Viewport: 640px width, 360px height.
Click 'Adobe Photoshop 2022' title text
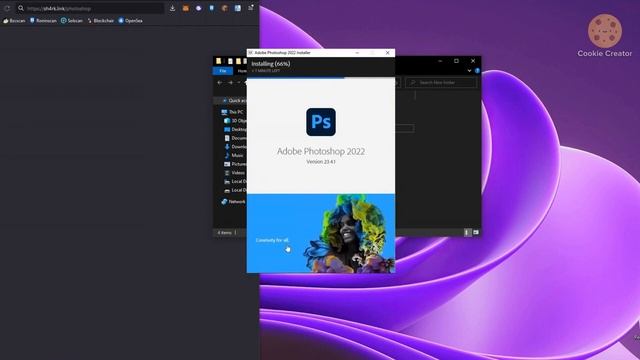pos(321,151)
